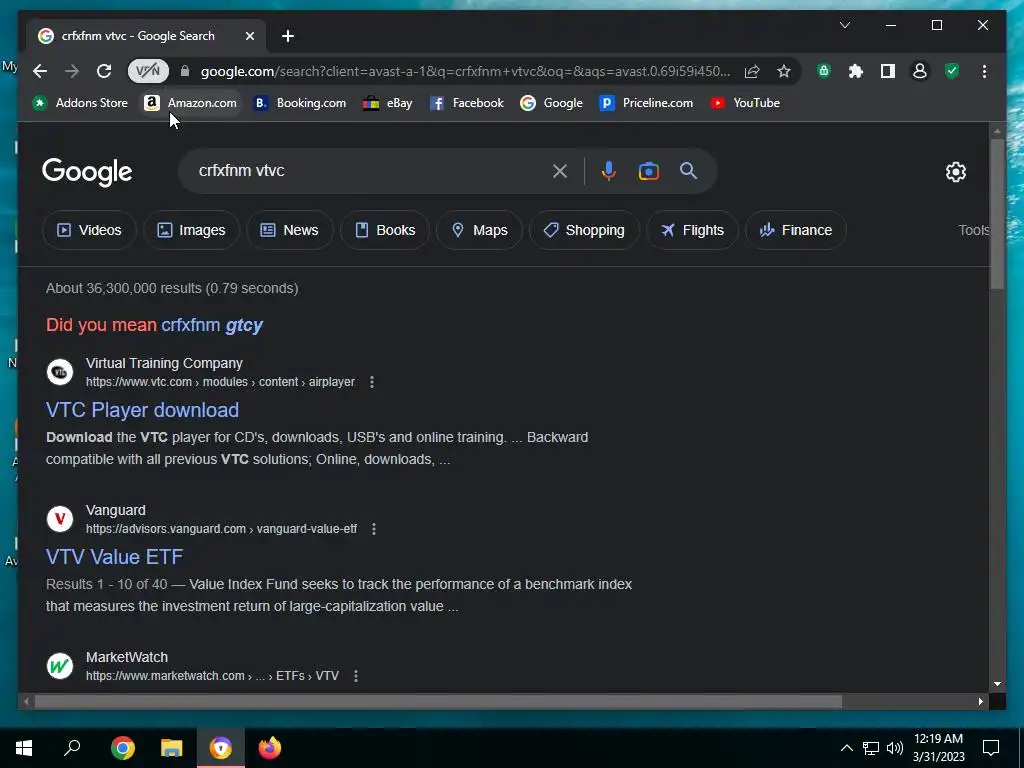Open the Google bookmark
The height and width of the screenshot is (768, 1024).
coord(551,103)
